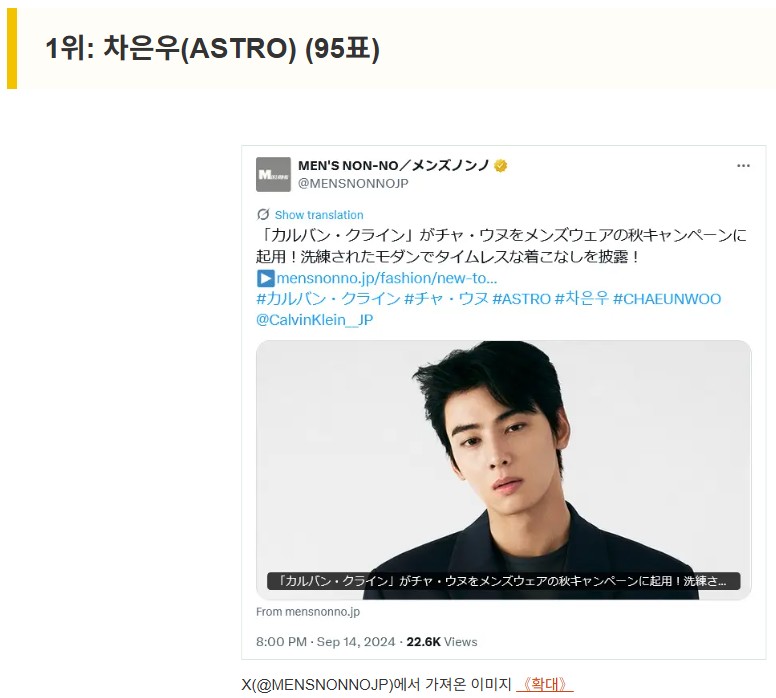Open the MEN'S NON-NO／メンズノンノ account name

pyautogui.click(x=393, y=165)
